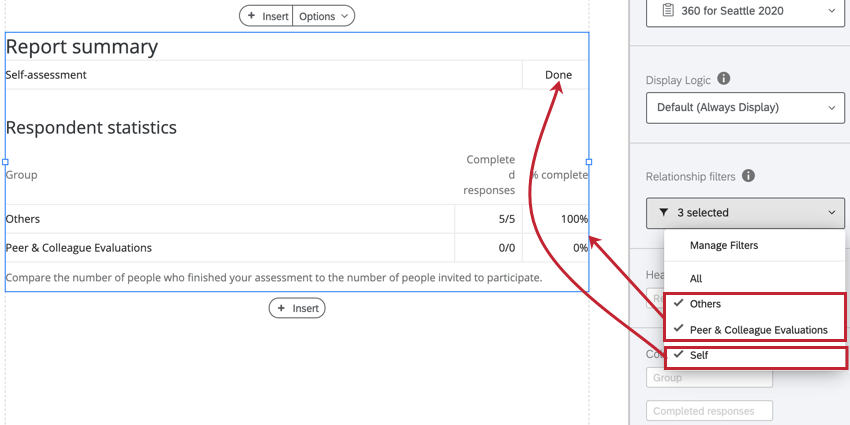Viewport: 850px width, 425px height.
Task: Expand the Display Logic dropdown
Action: coord(745,108)
